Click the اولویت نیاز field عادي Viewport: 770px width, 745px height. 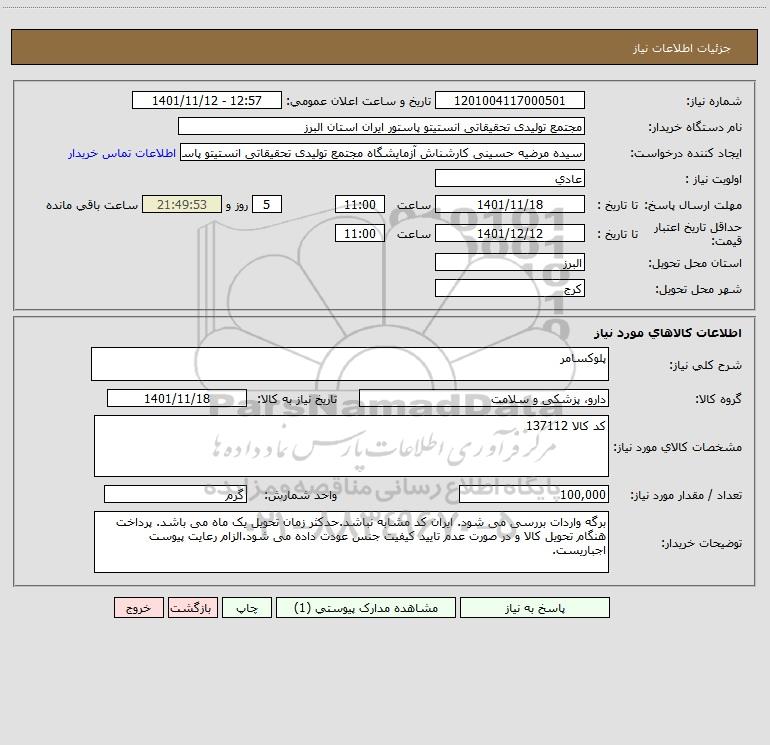point(510,178)
